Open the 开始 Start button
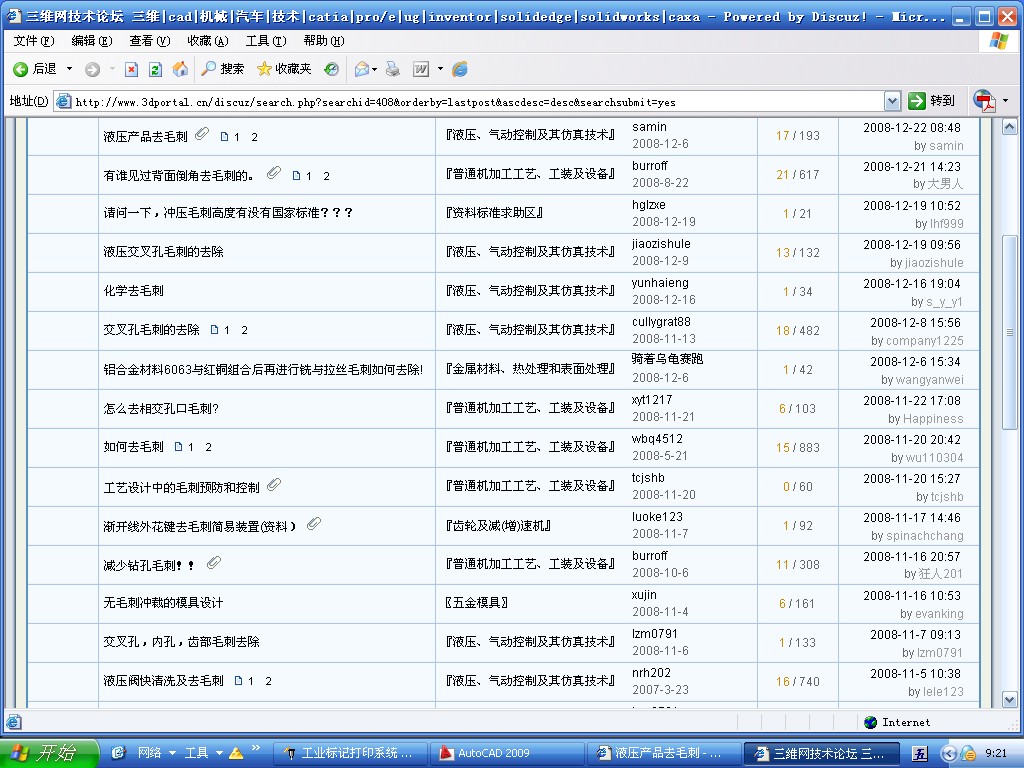This screenshot has width=1024, height=768. click(x=50, y=753)
